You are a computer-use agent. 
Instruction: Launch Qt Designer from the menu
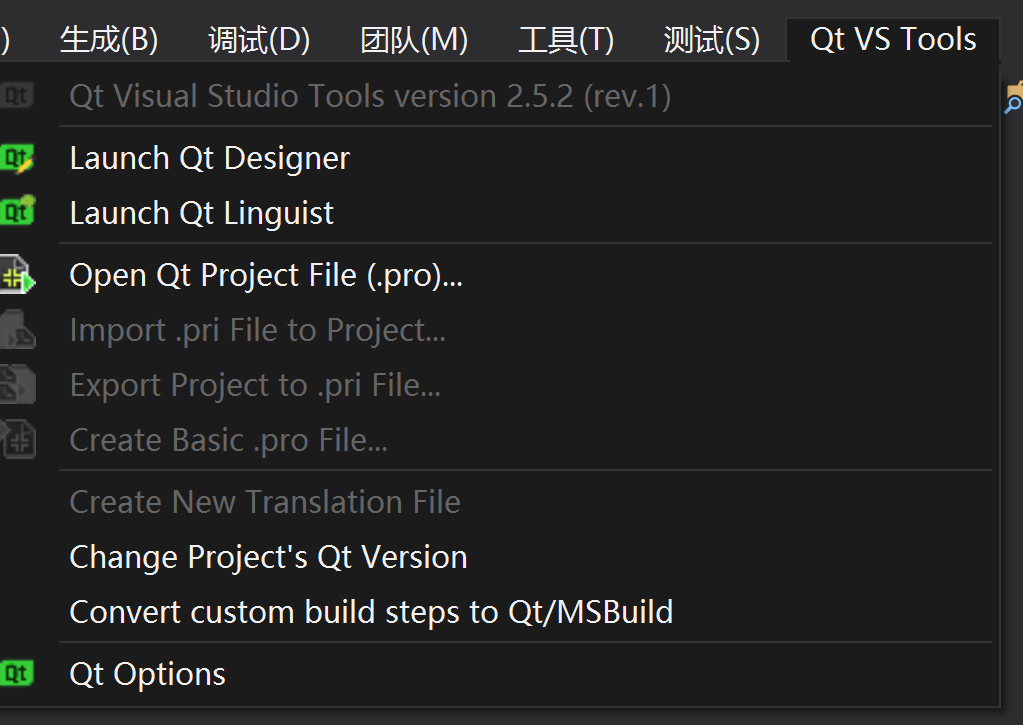(x=209, y=157)
